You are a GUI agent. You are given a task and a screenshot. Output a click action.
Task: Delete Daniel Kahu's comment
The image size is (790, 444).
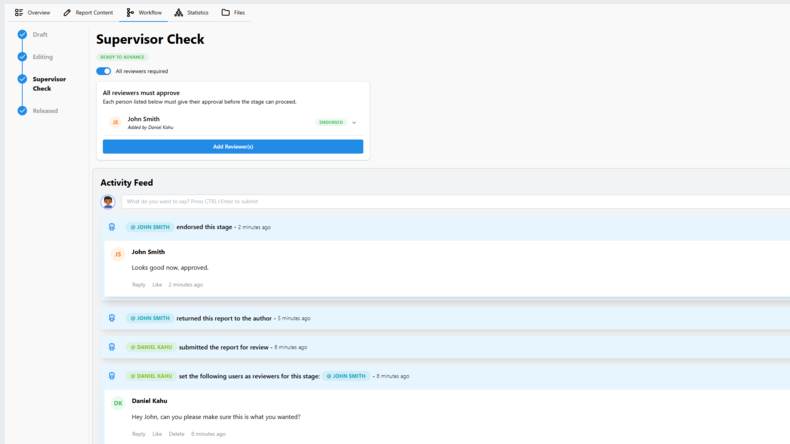(176, 434)
